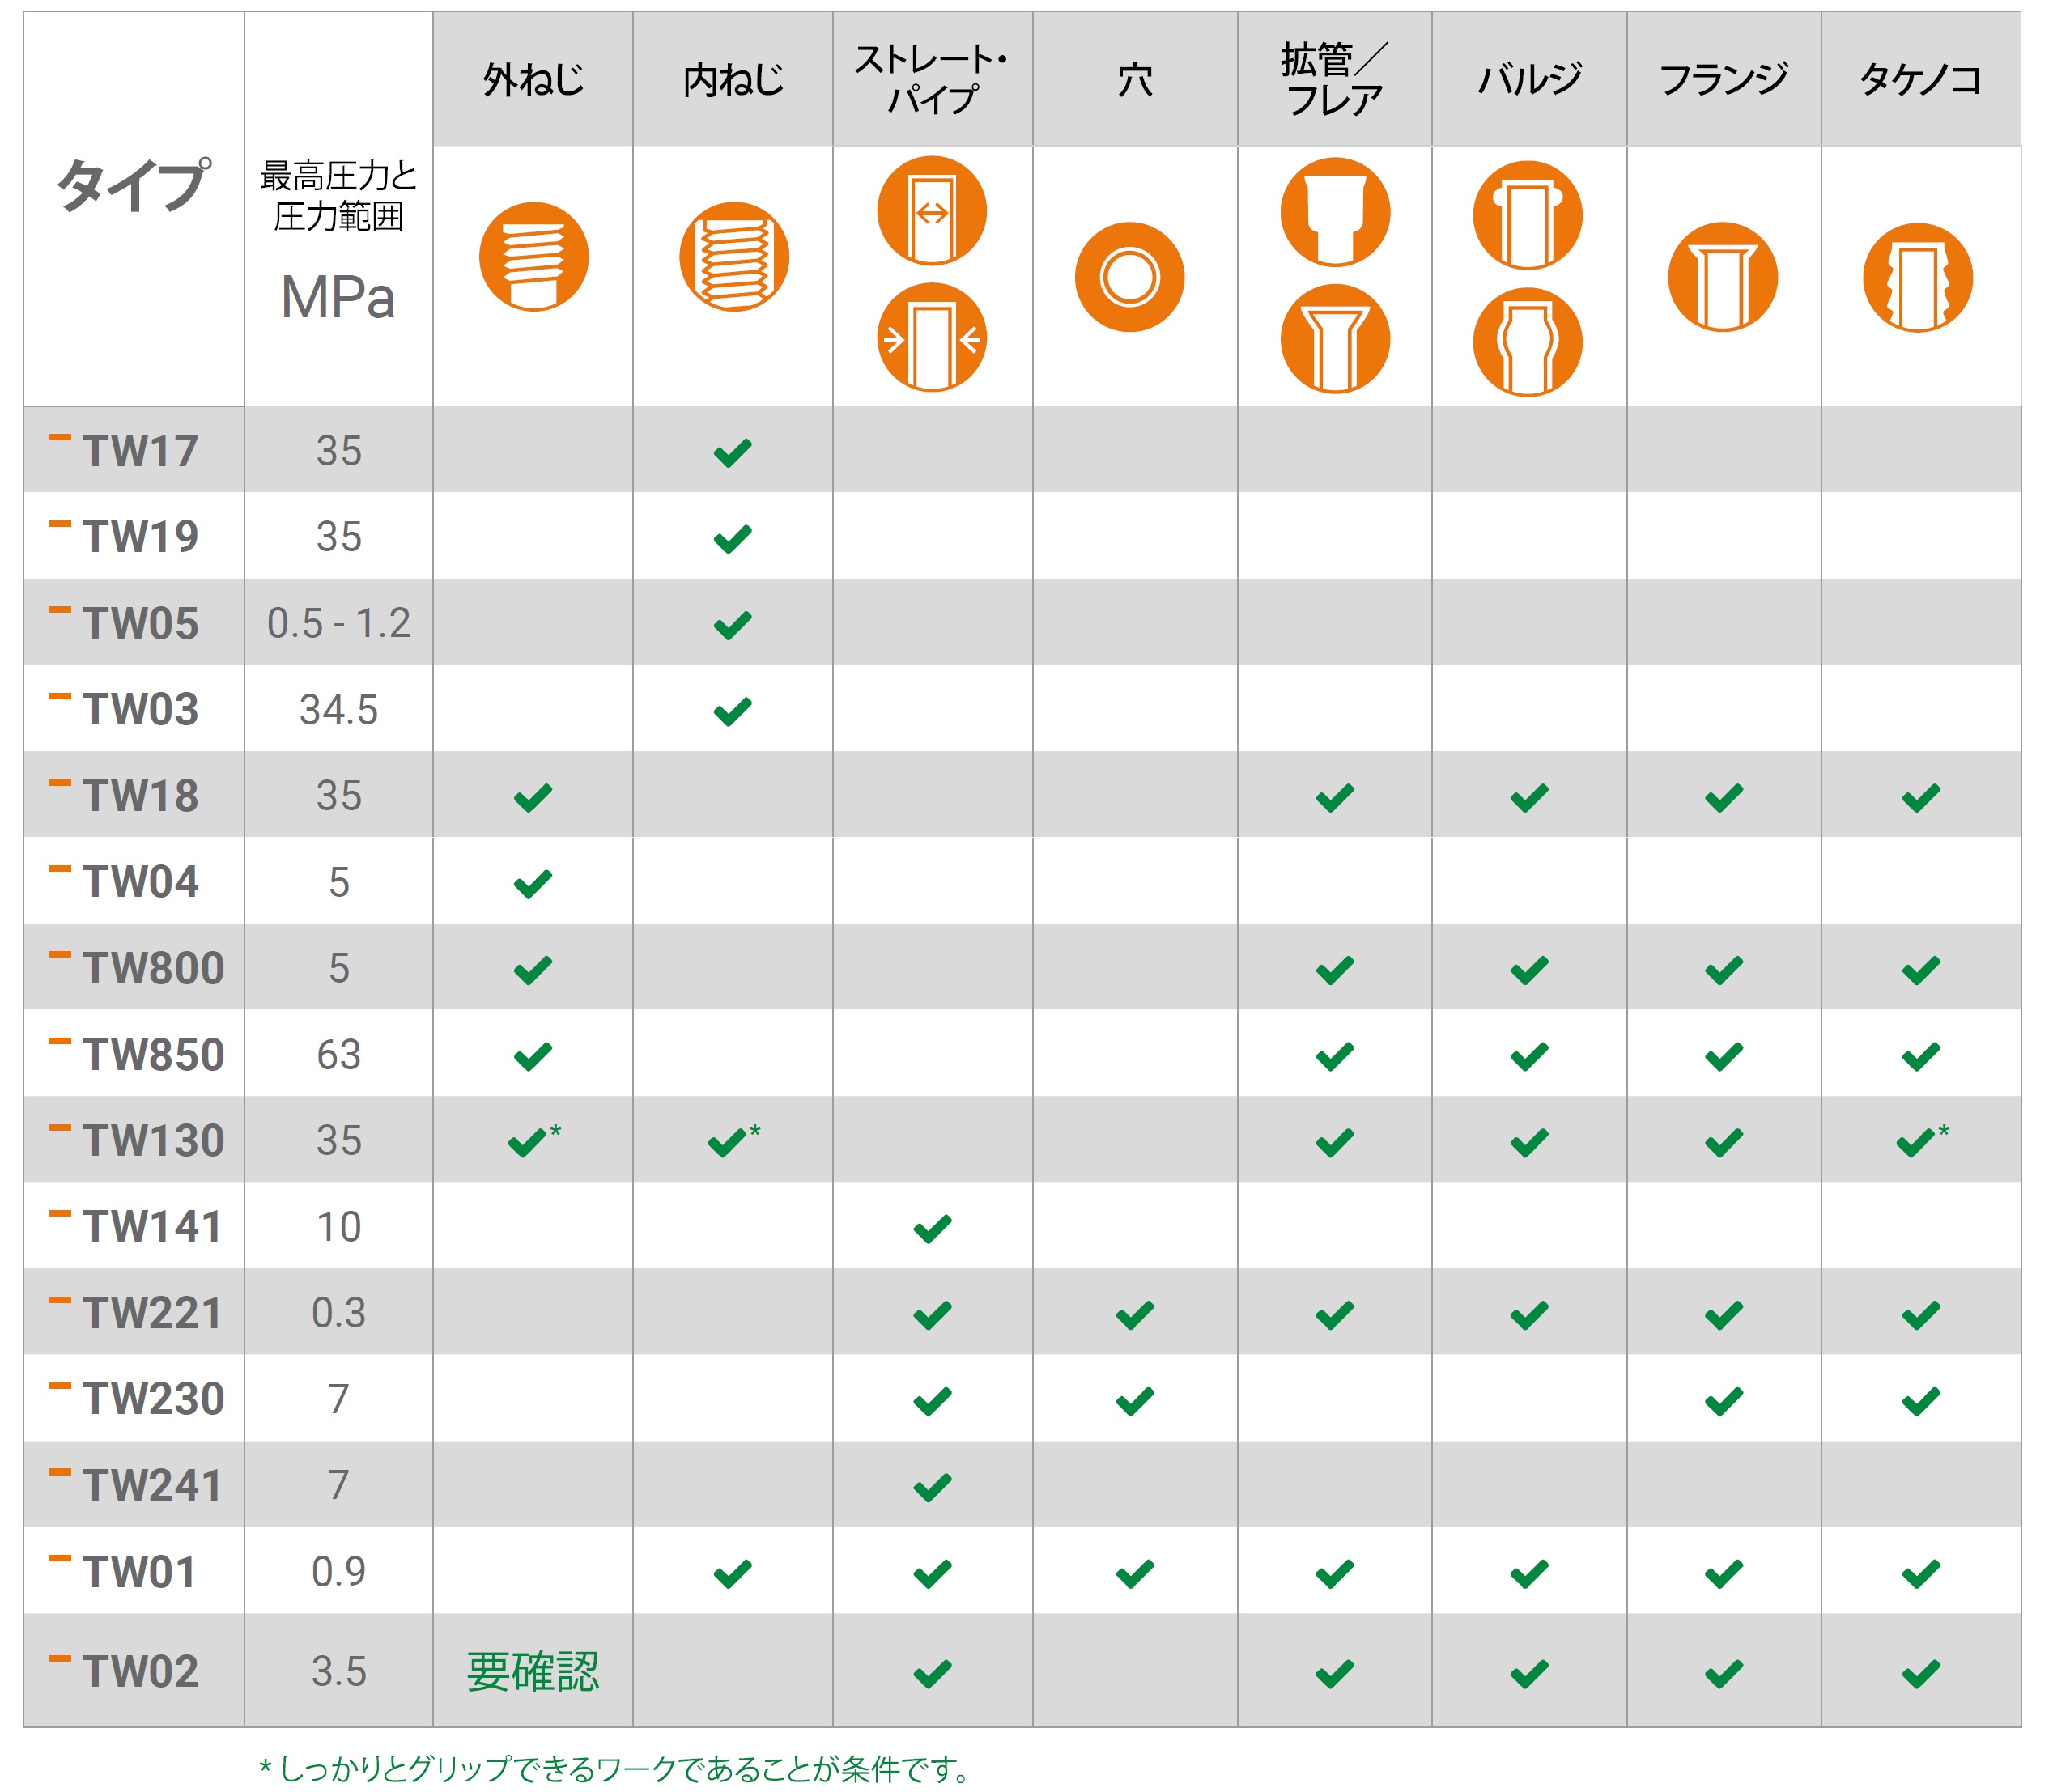Click TW130 external thread asterisk checkmark
This screenshot has width=2053, height=1792.
(535, 1140)
